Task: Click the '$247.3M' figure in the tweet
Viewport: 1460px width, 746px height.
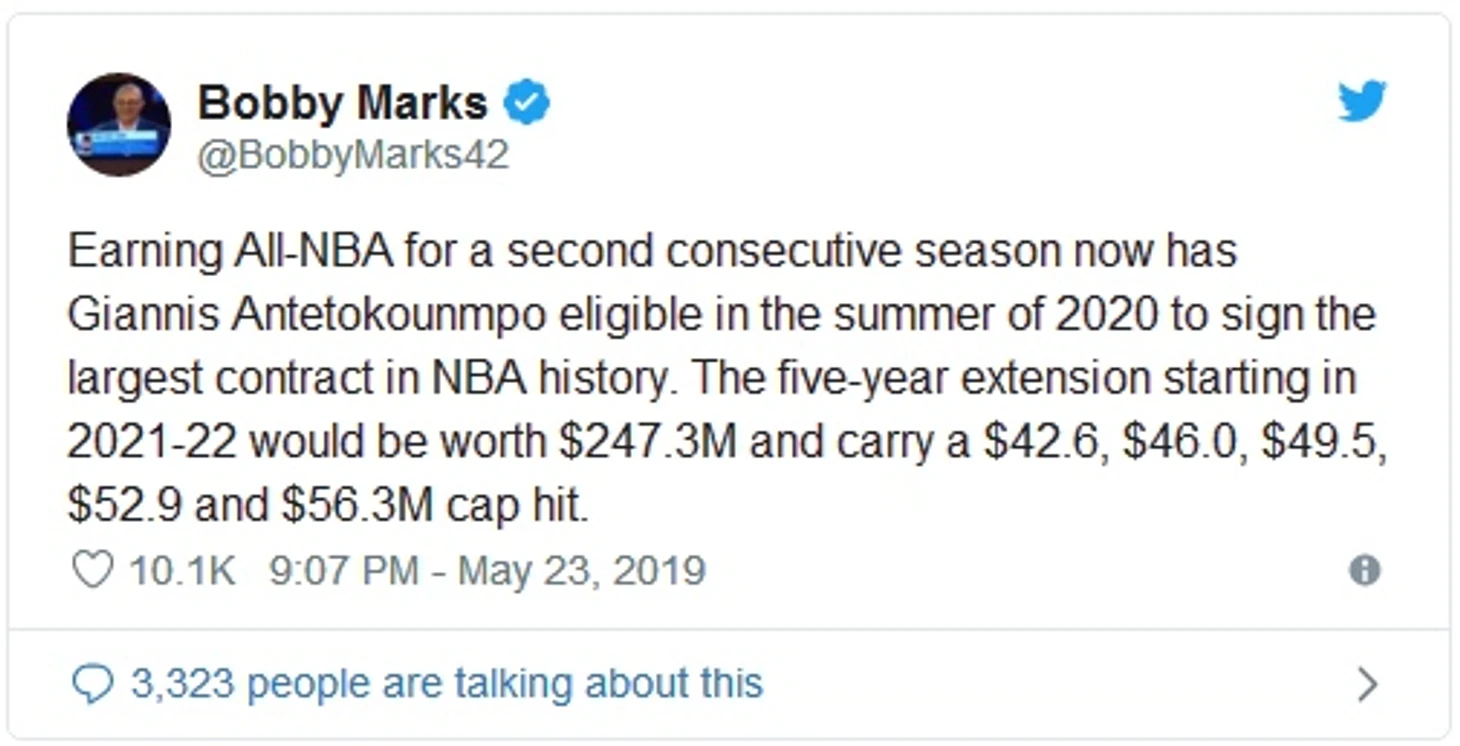Action: pos(648,443)
